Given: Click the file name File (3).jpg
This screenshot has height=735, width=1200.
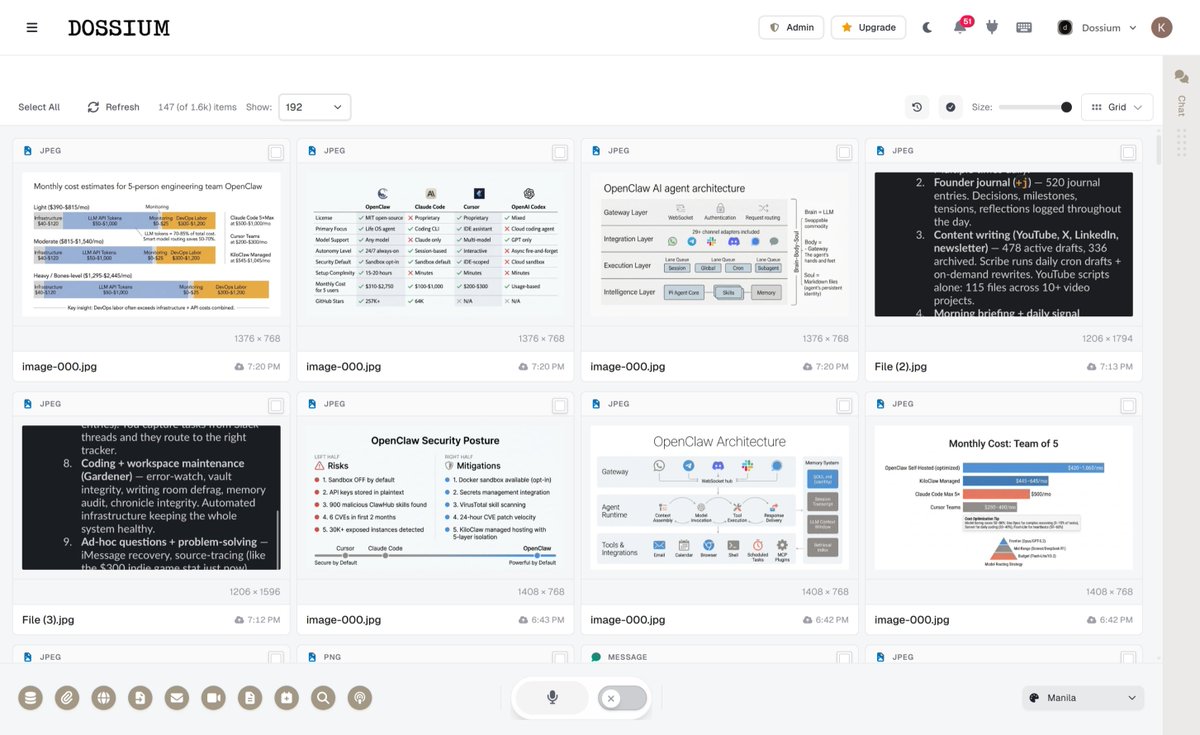Looking at the screenshot, I should [48, 620].
